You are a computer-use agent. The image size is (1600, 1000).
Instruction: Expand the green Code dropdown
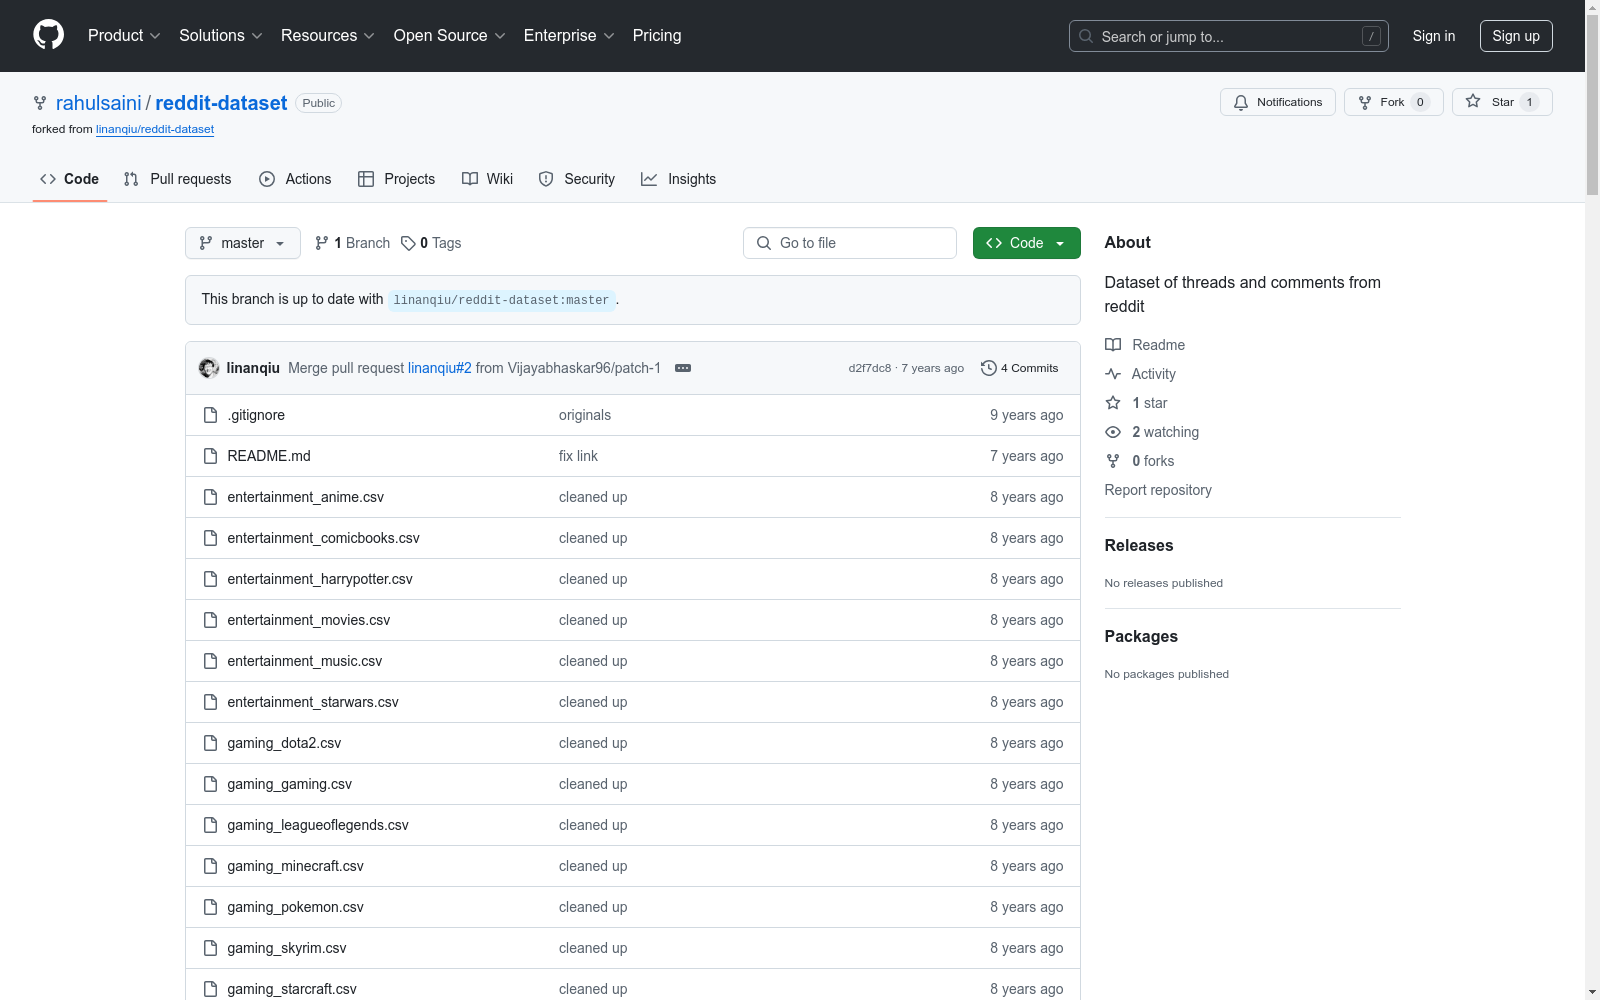[x=1026, y=243]
